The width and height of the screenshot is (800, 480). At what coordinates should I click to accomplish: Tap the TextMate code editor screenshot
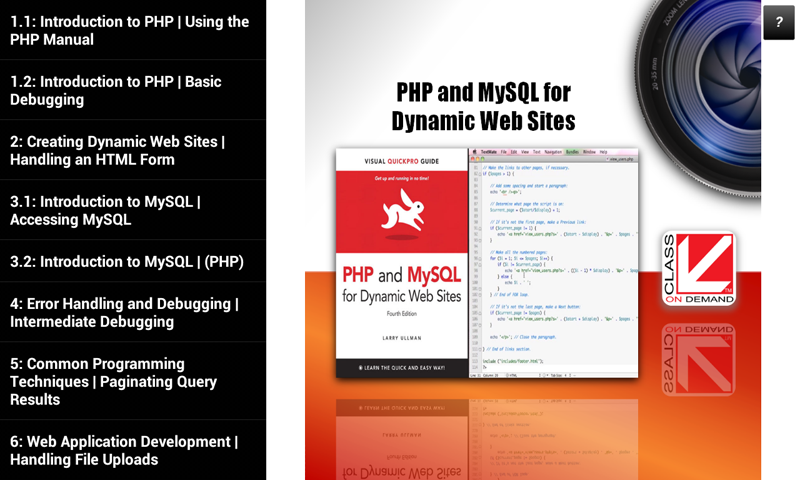click(553, 263)
